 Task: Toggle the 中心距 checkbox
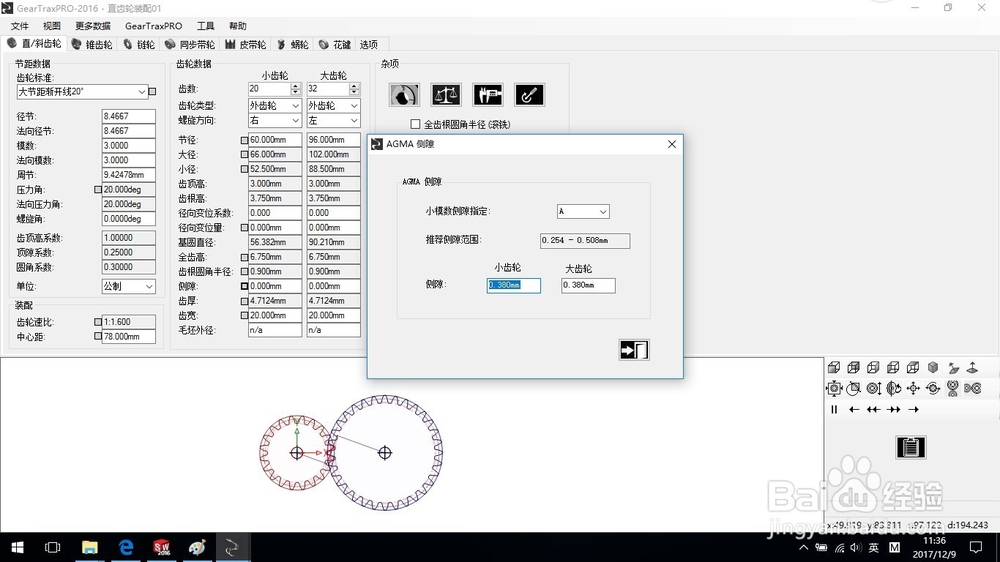98,336
